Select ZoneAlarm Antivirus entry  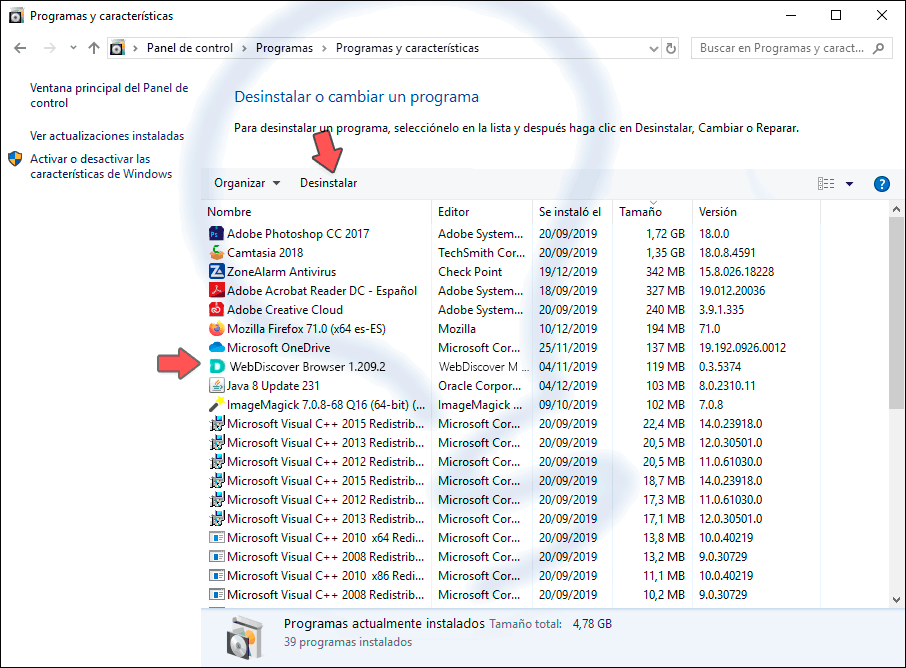281,272
